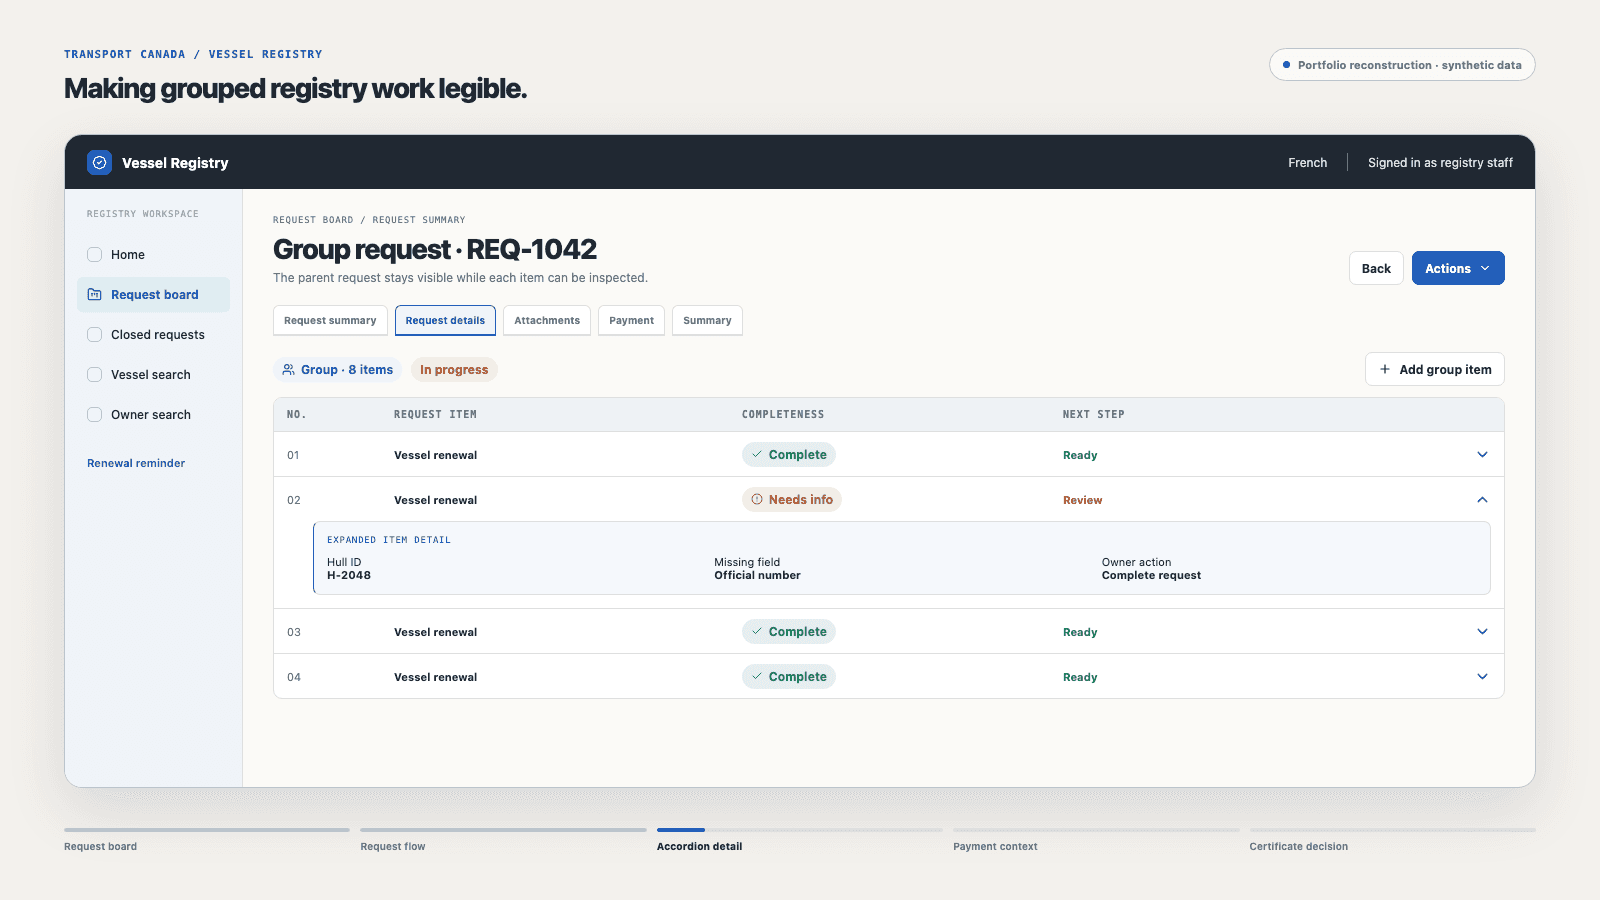Image resolution: width=1600 pixels, height=900 pixels.
Task: Expand row 03 Vessel renewal chevron
Action: click(1482, 632)
